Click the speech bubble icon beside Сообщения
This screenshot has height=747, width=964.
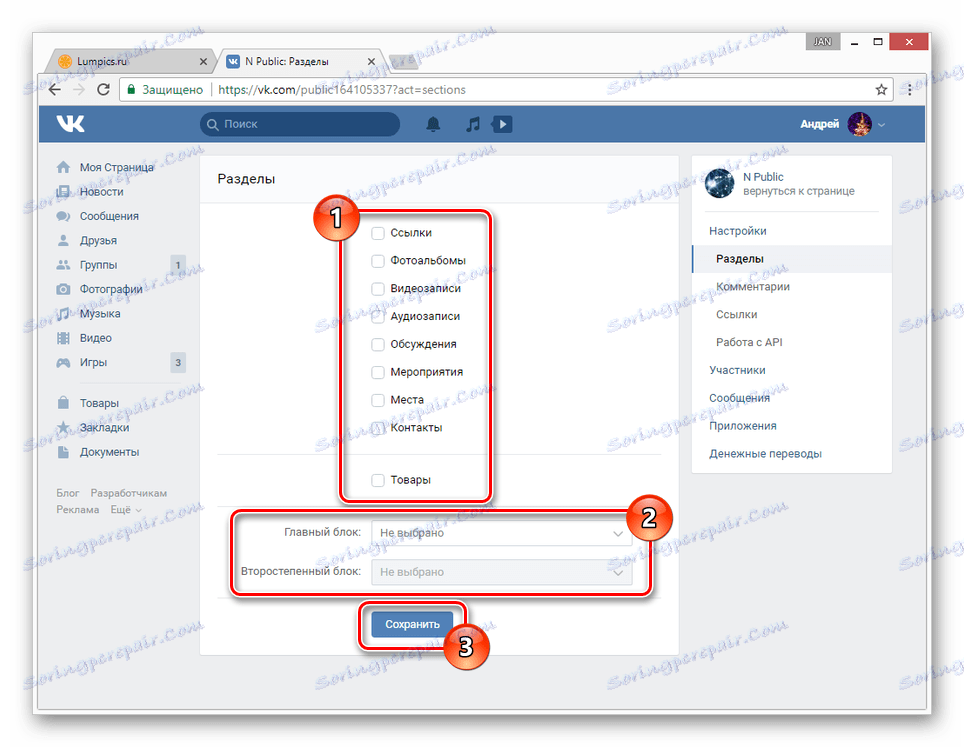click(x=63, y=216)
